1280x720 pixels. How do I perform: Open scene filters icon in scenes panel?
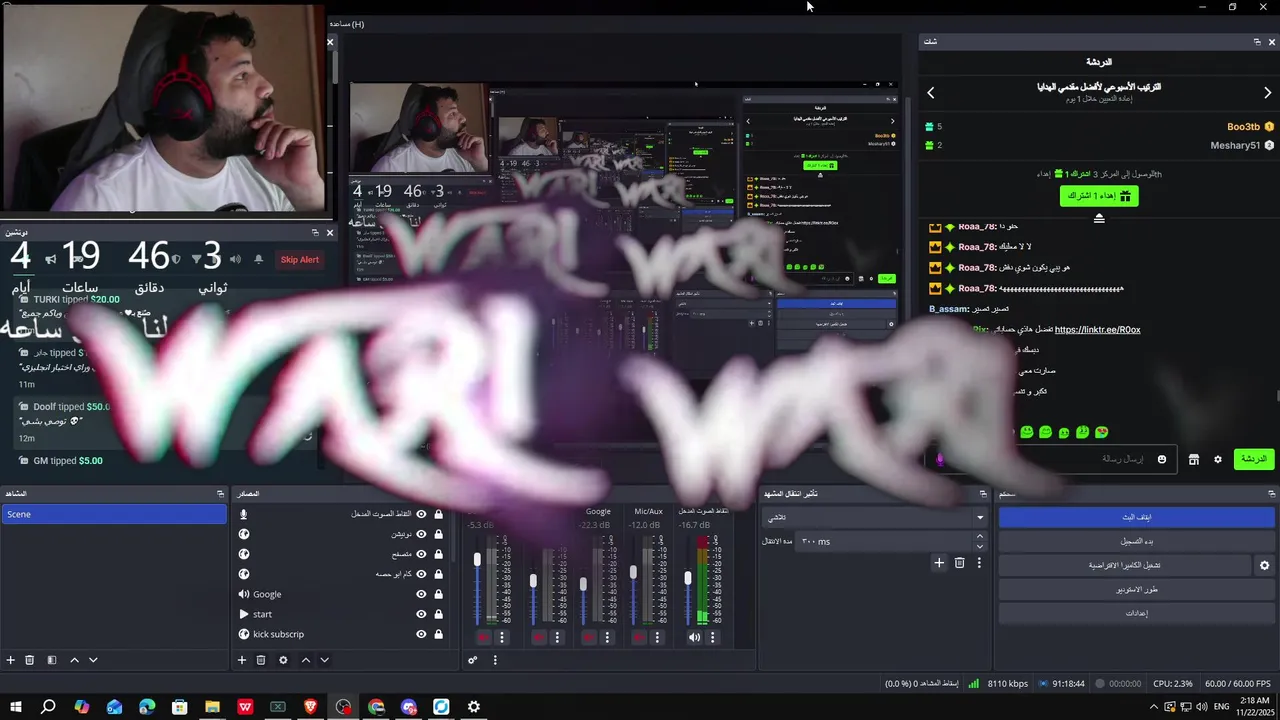tap(52, 660)
